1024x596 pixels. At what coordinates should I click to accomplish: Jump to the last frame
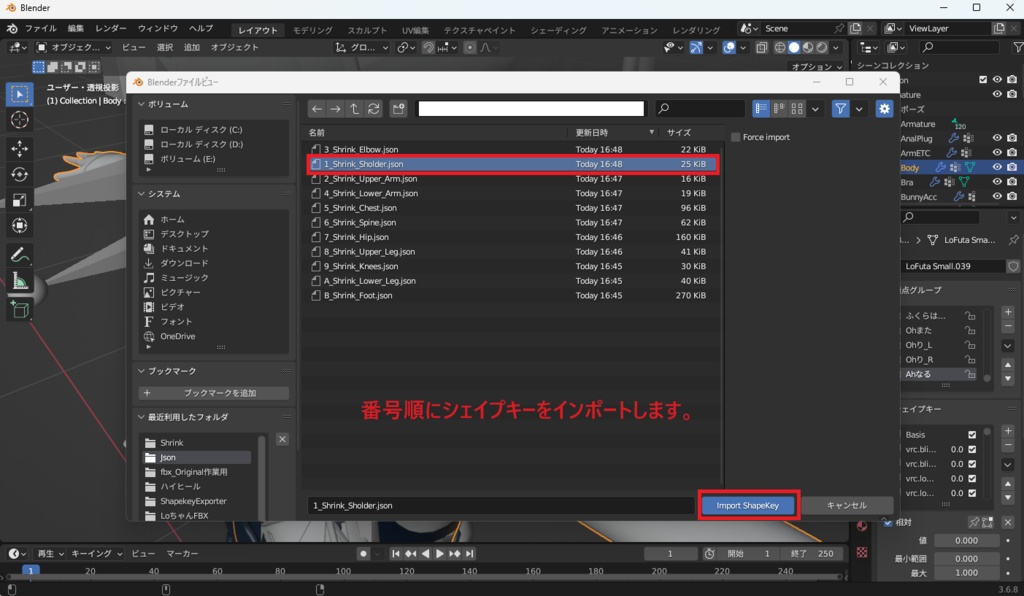[470, 554]
